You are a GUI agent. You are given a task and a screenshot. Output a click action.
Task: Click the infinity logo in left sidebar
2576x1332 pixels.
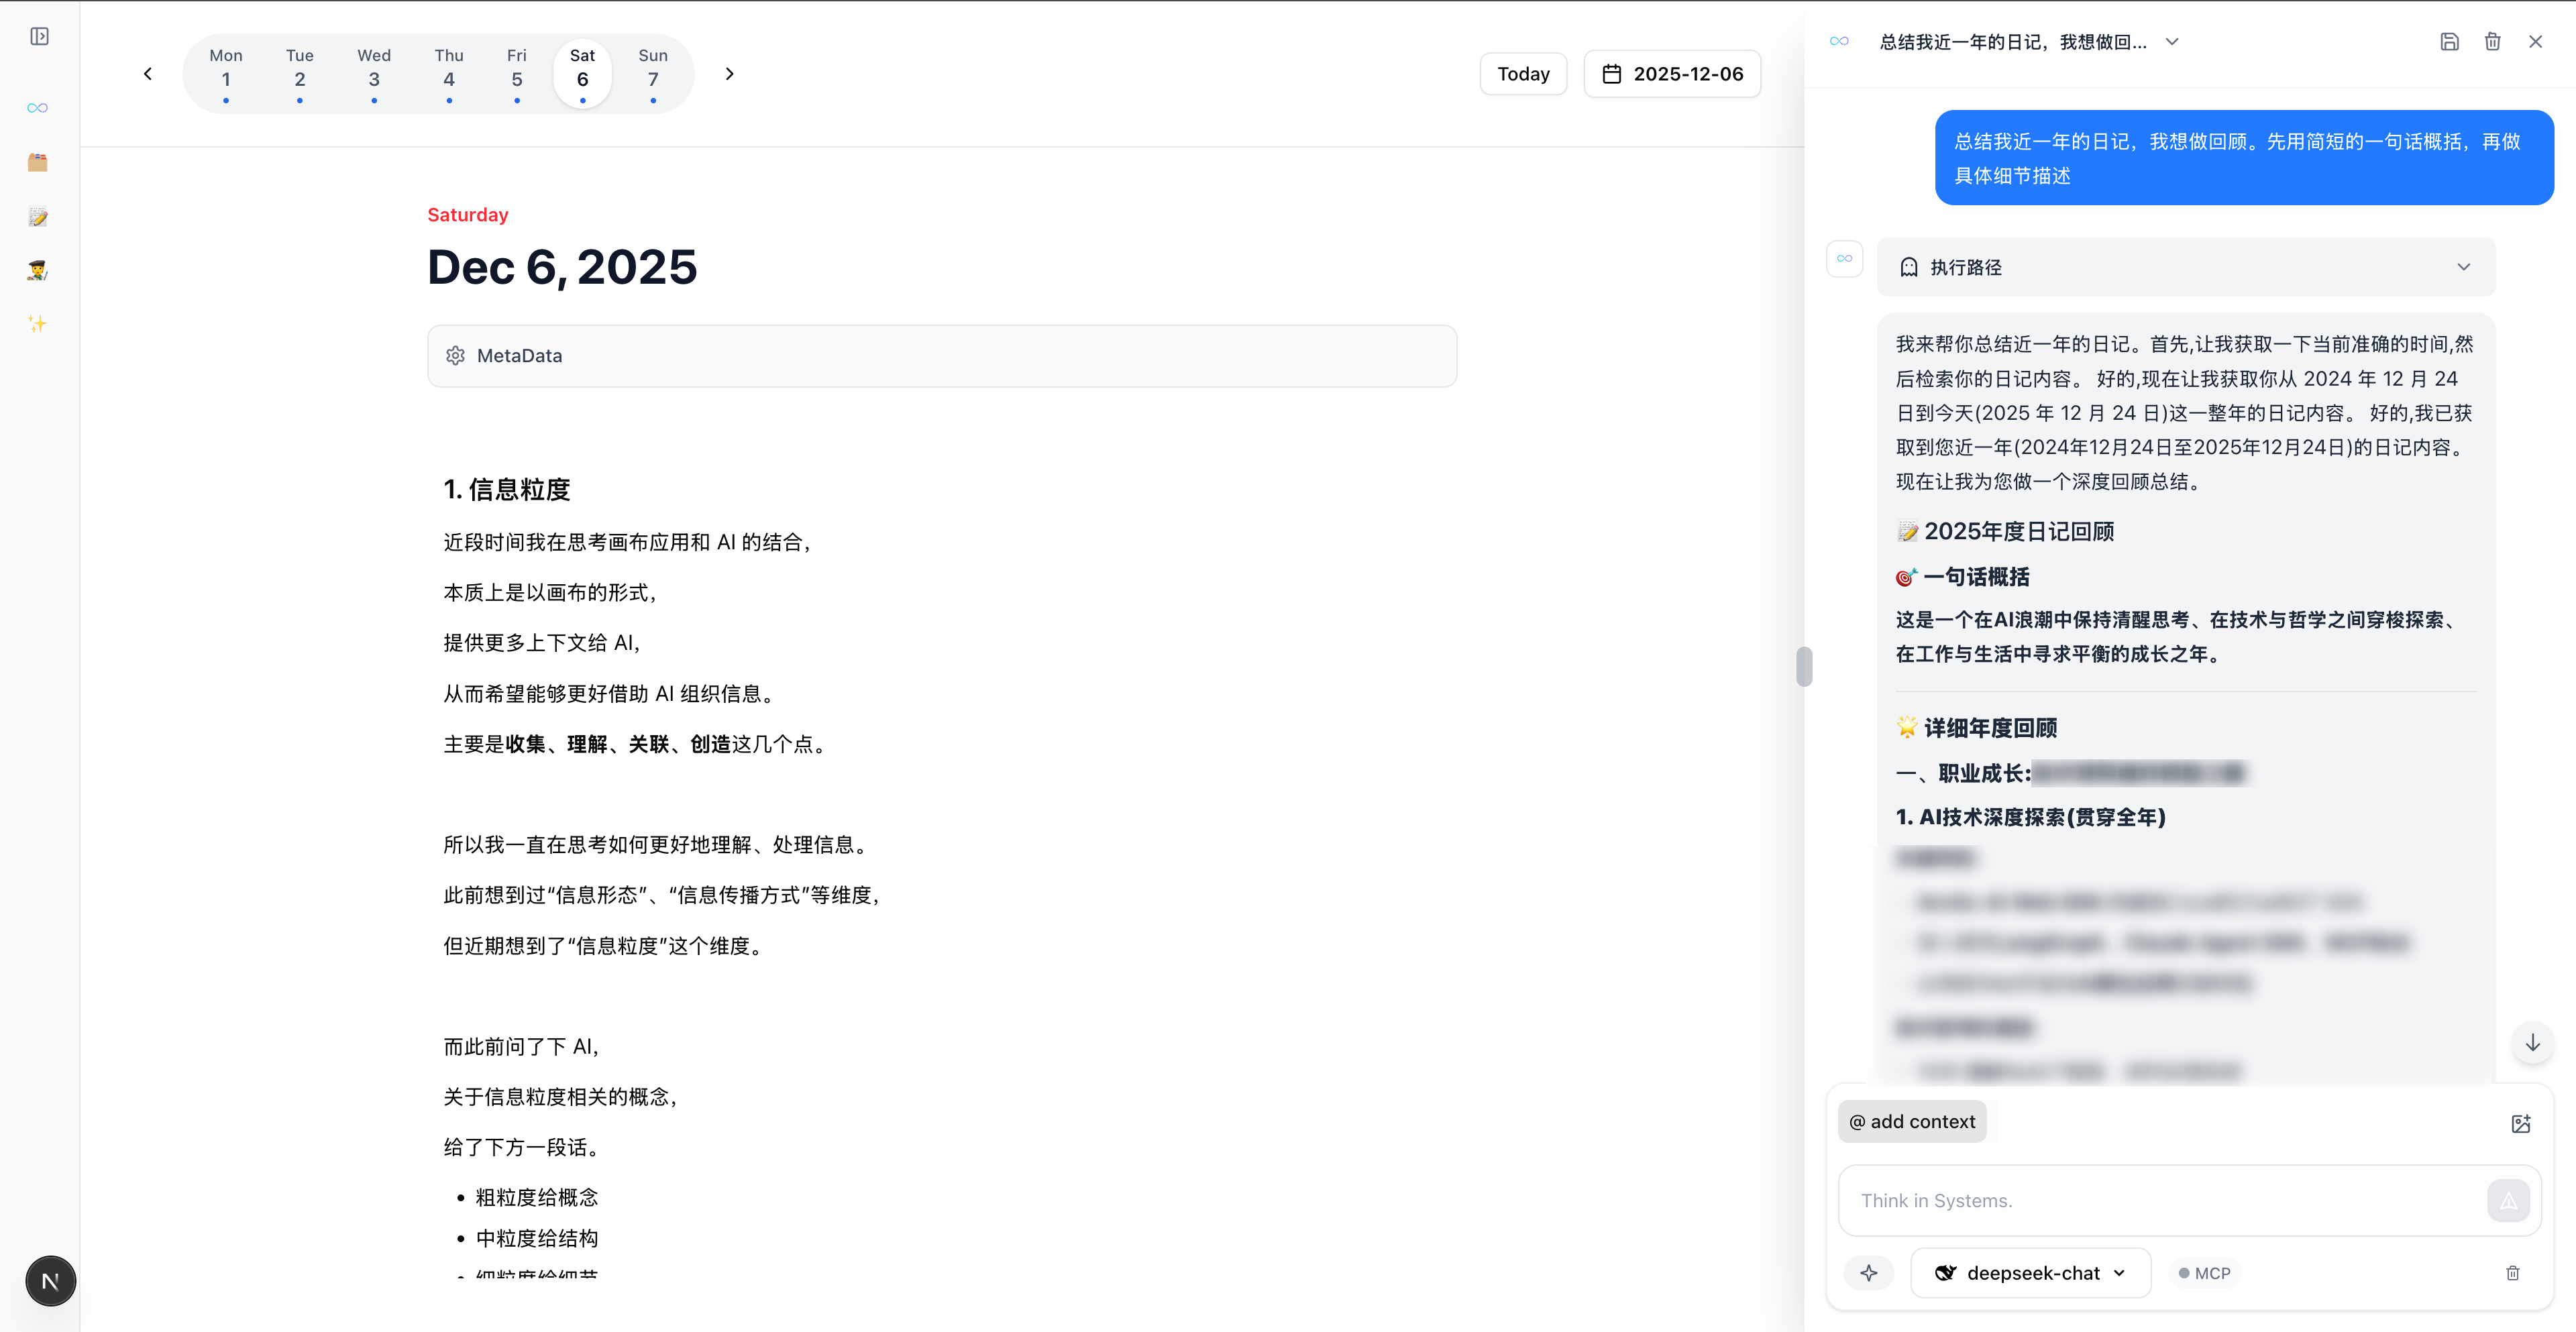(x=38, y=108)
